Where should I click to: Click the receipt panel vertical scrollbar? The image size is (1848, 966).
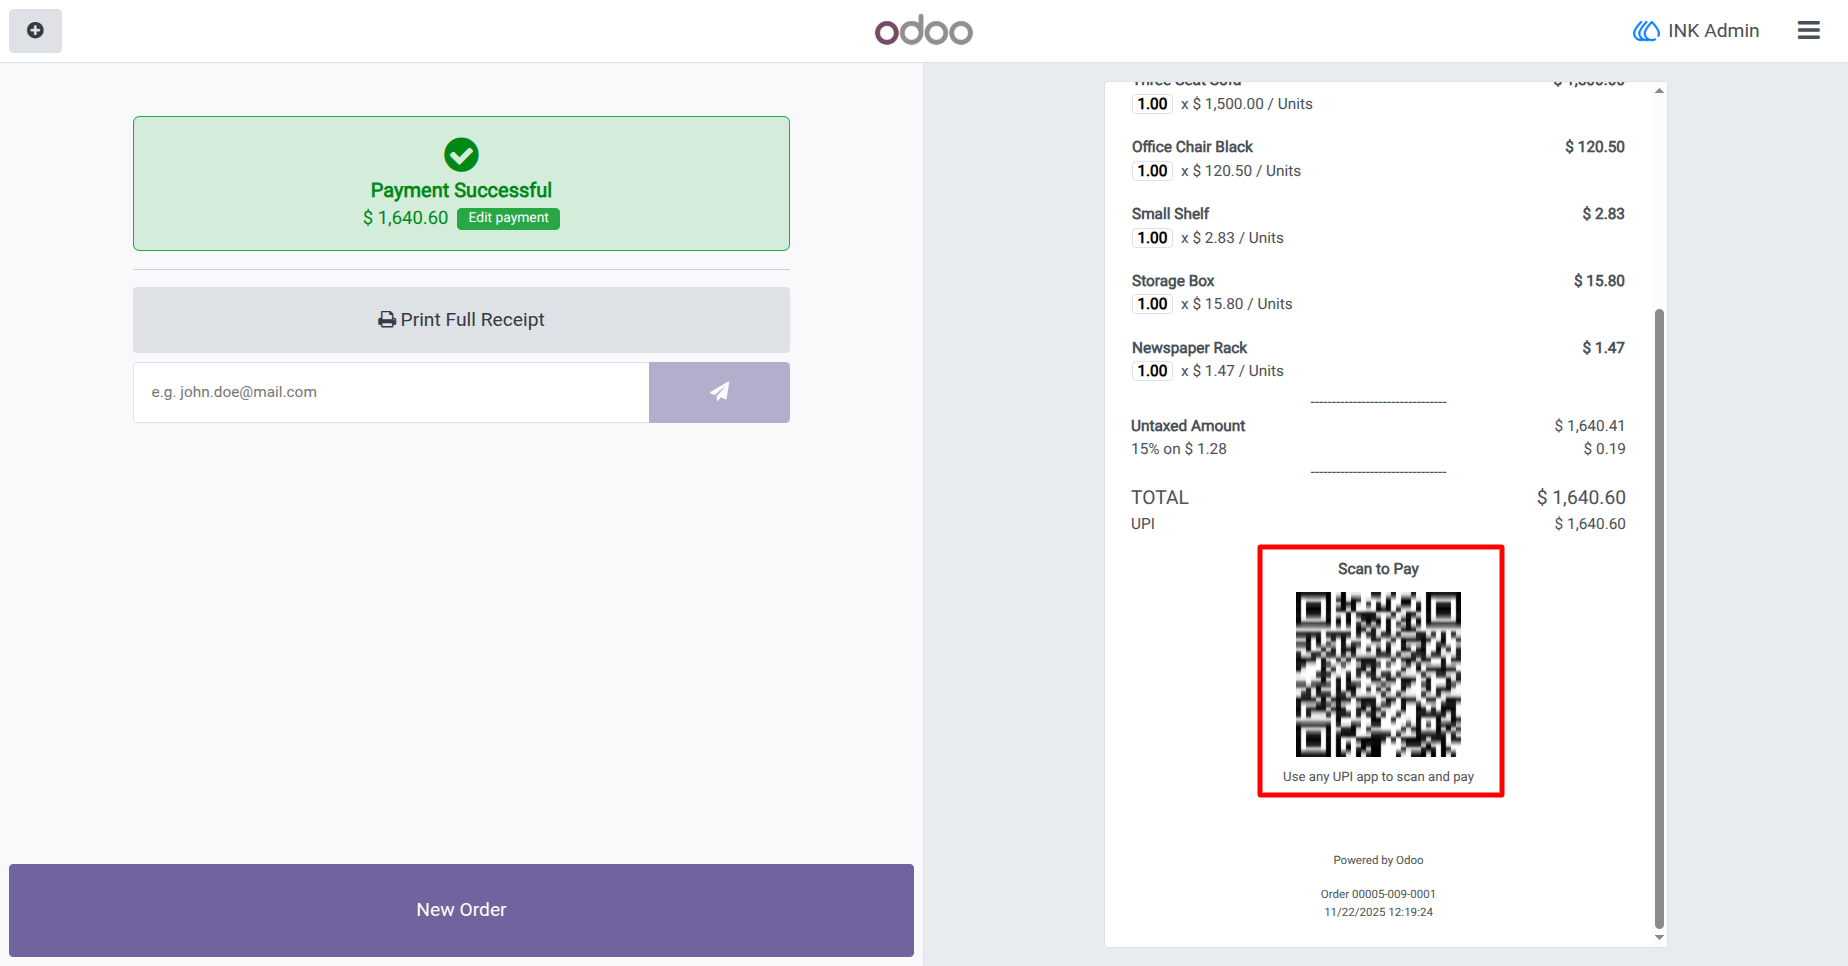1659,618
